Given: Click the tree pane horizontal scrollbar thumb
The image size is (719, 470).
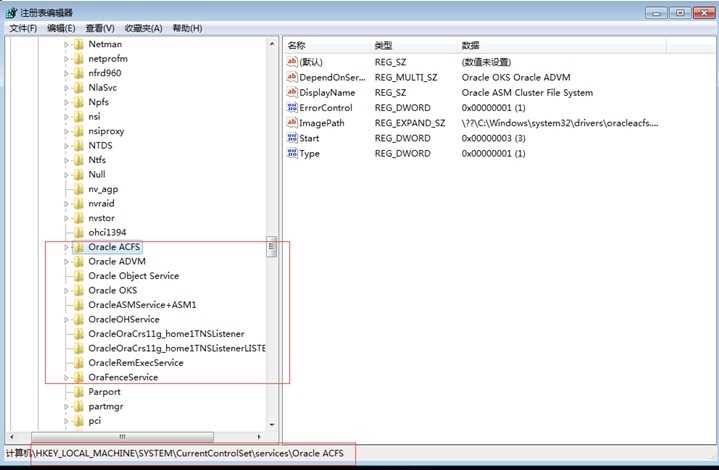Looking at the screenshot, I should [x=122, y=437].
